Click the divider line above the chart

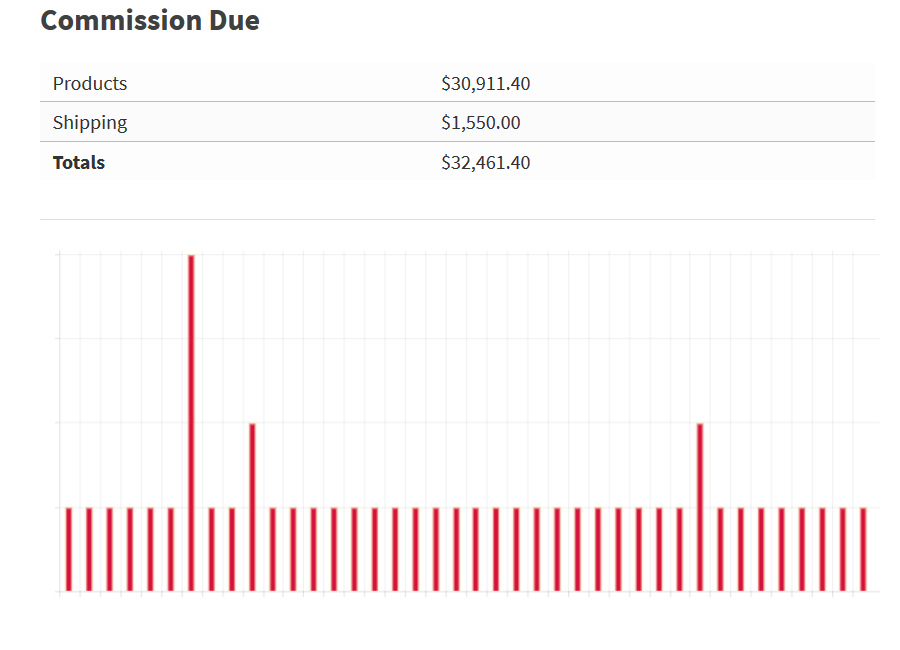[457, 219]
